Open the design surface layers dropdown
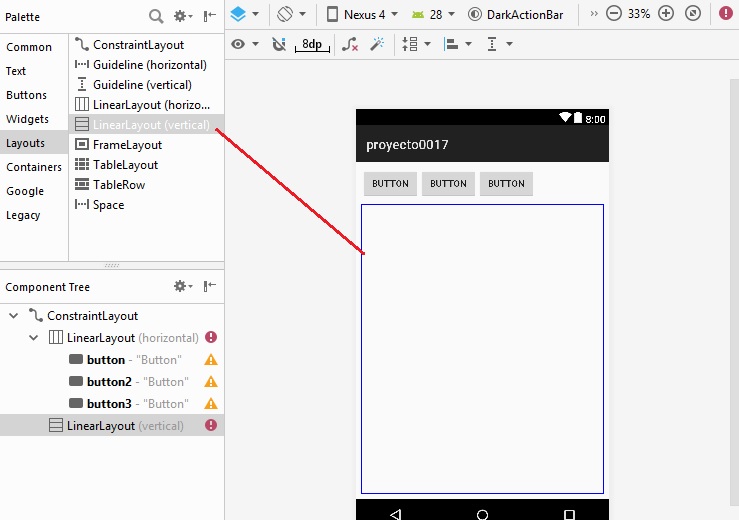This screenshot has width=739, height=520. click(x=244, y=14)
